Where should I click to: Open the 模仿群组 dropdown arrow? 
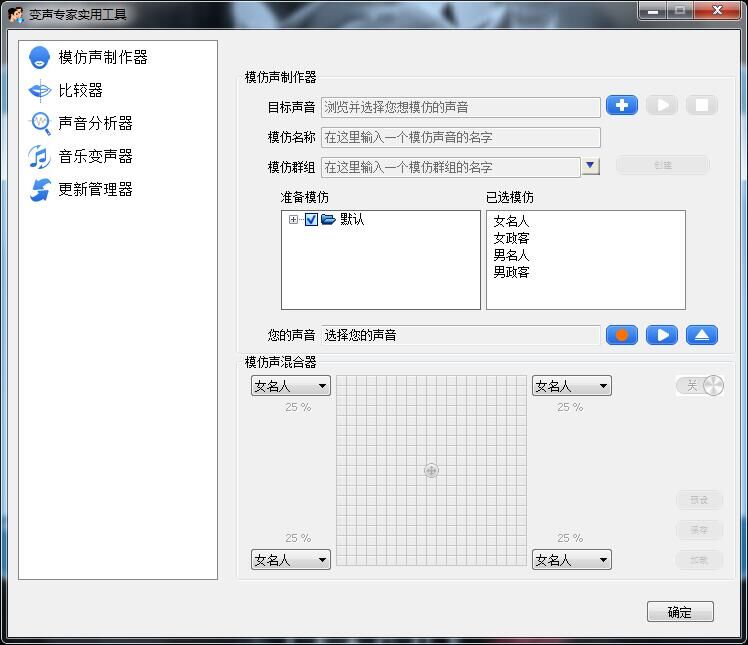(x=591, y=166)
